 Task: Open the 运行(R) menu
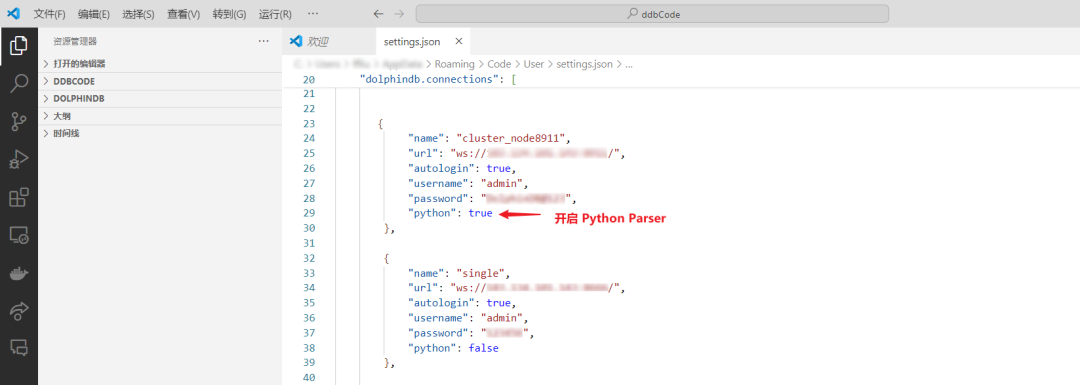[x=275, y=14]
